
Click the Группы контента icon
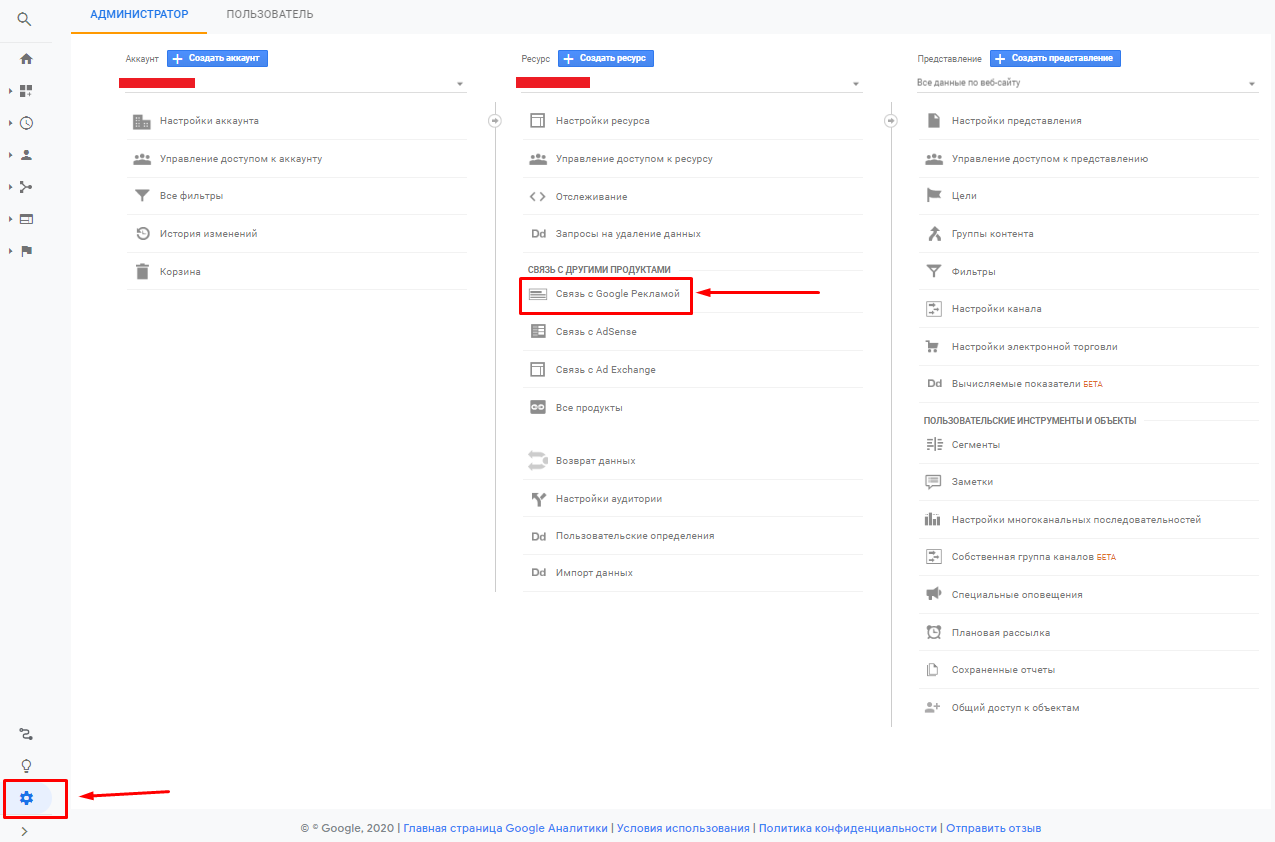tap(934, 234)
